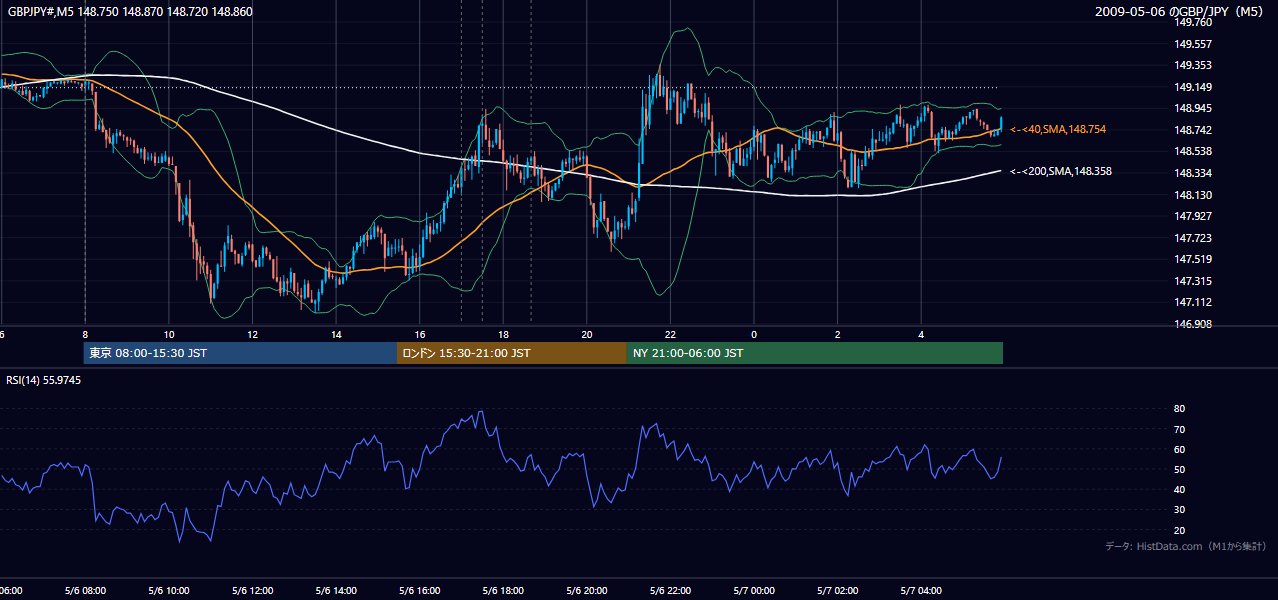The height and width of the screenshot is (600, 1278).
Task: Click hour label 14 below price chart
Action: (x=336, y=335)
